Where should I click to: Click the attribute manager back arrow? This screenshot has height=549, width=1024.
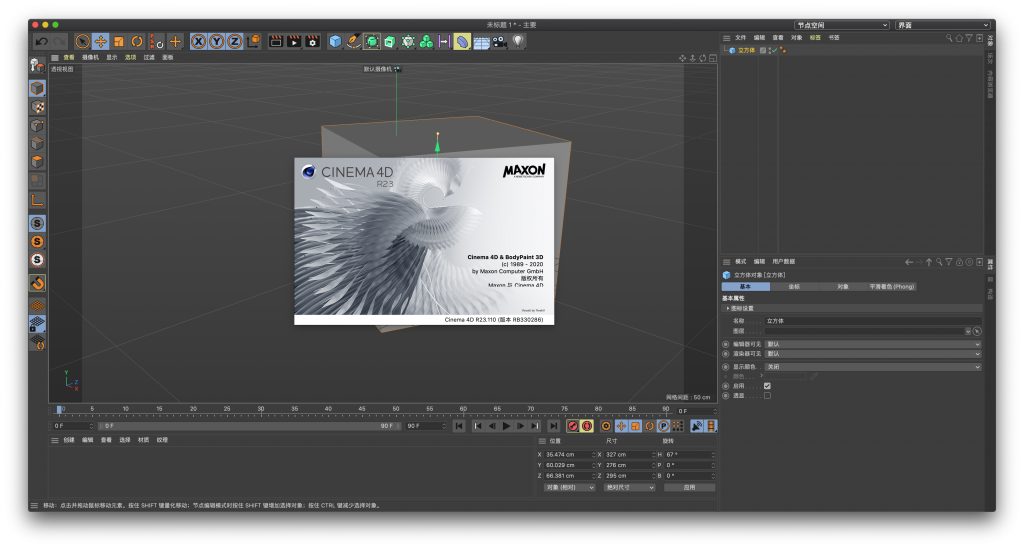point(908,262)
